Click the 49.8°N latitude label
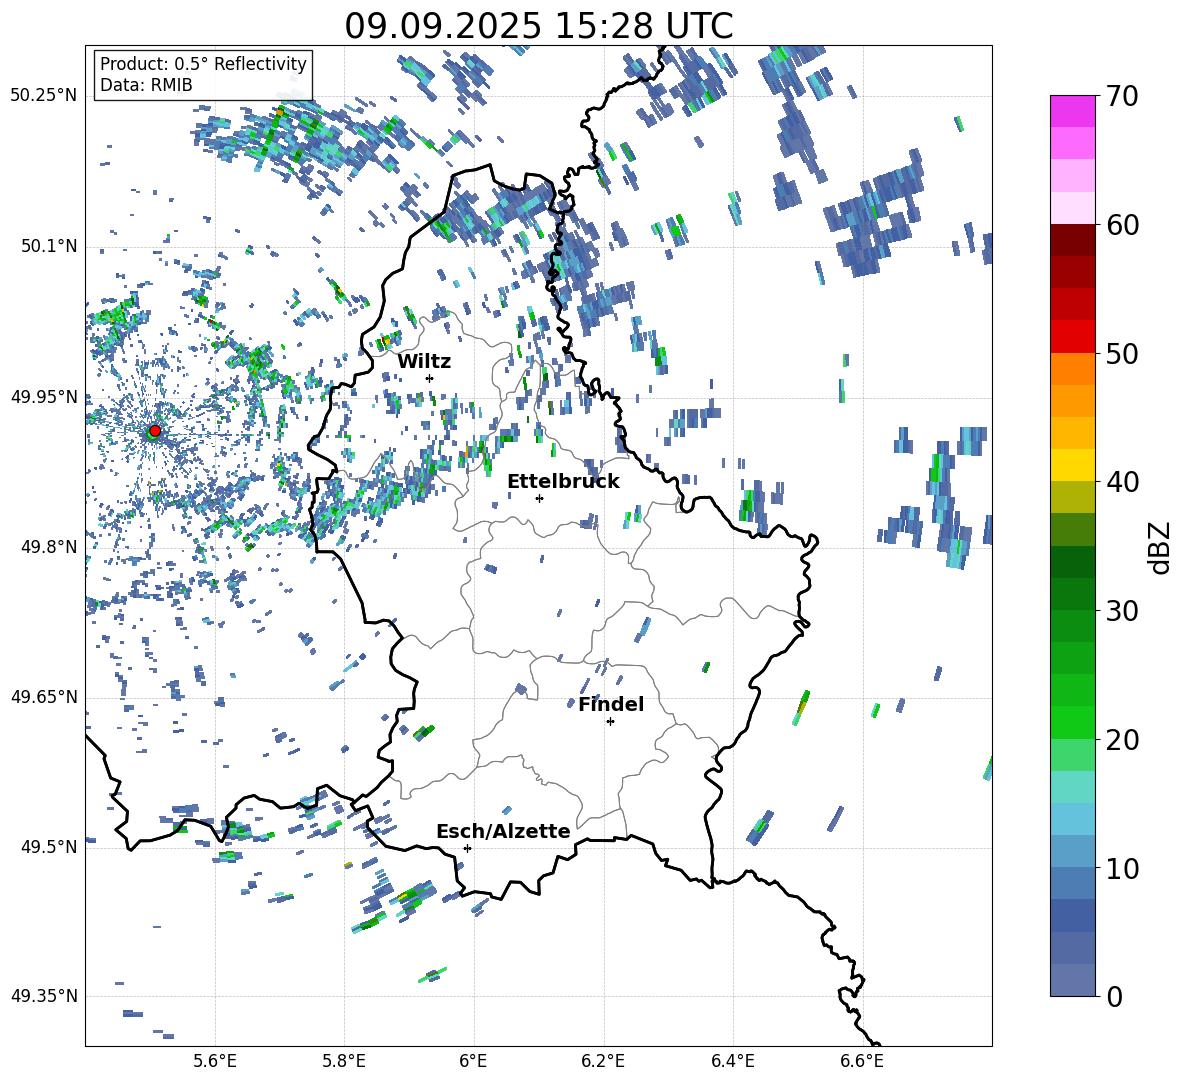 point(48,547)
